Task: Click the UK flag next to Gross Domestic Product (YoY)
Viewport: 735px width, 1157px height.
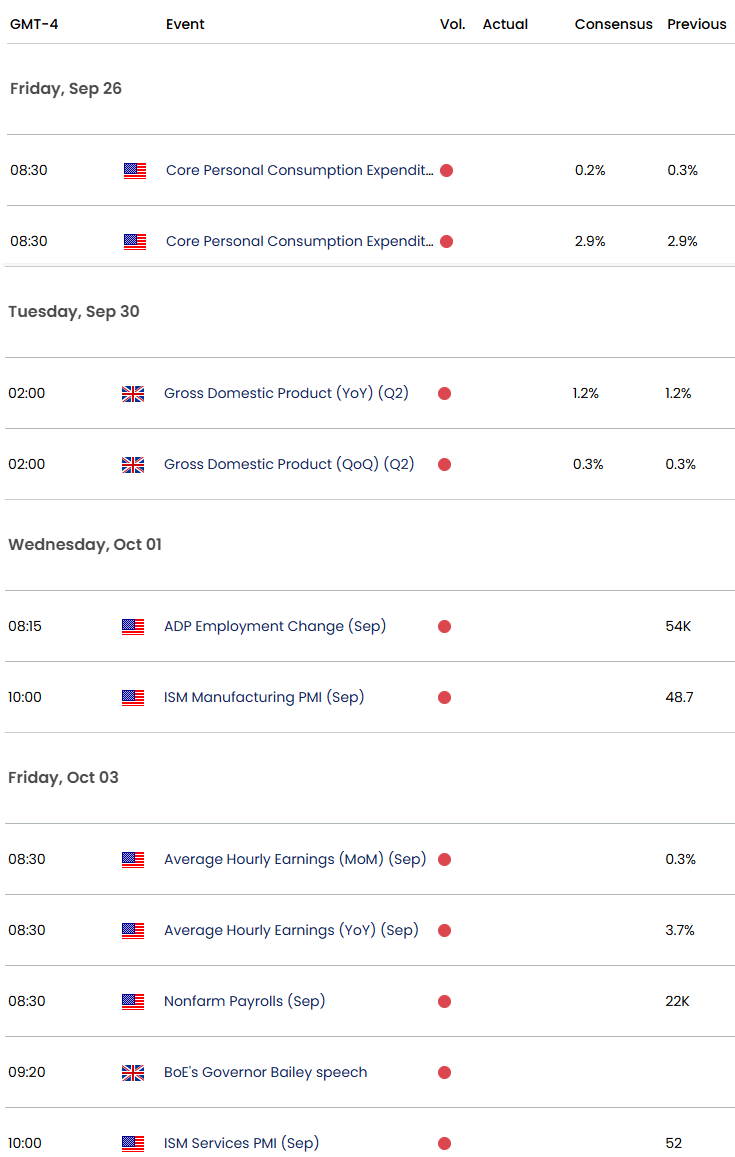Action: pos(133,393)
